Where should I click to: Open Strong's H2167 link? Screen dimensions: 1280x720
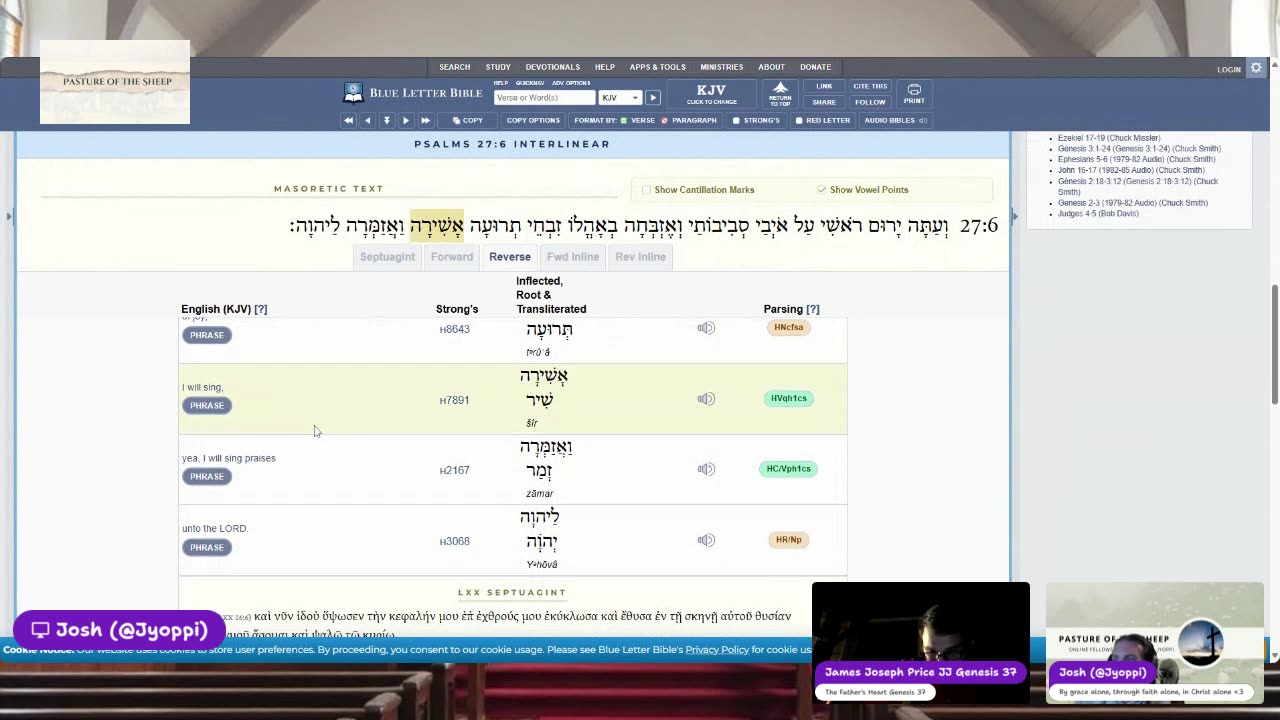pyautogui.click(x=454, y=470)
